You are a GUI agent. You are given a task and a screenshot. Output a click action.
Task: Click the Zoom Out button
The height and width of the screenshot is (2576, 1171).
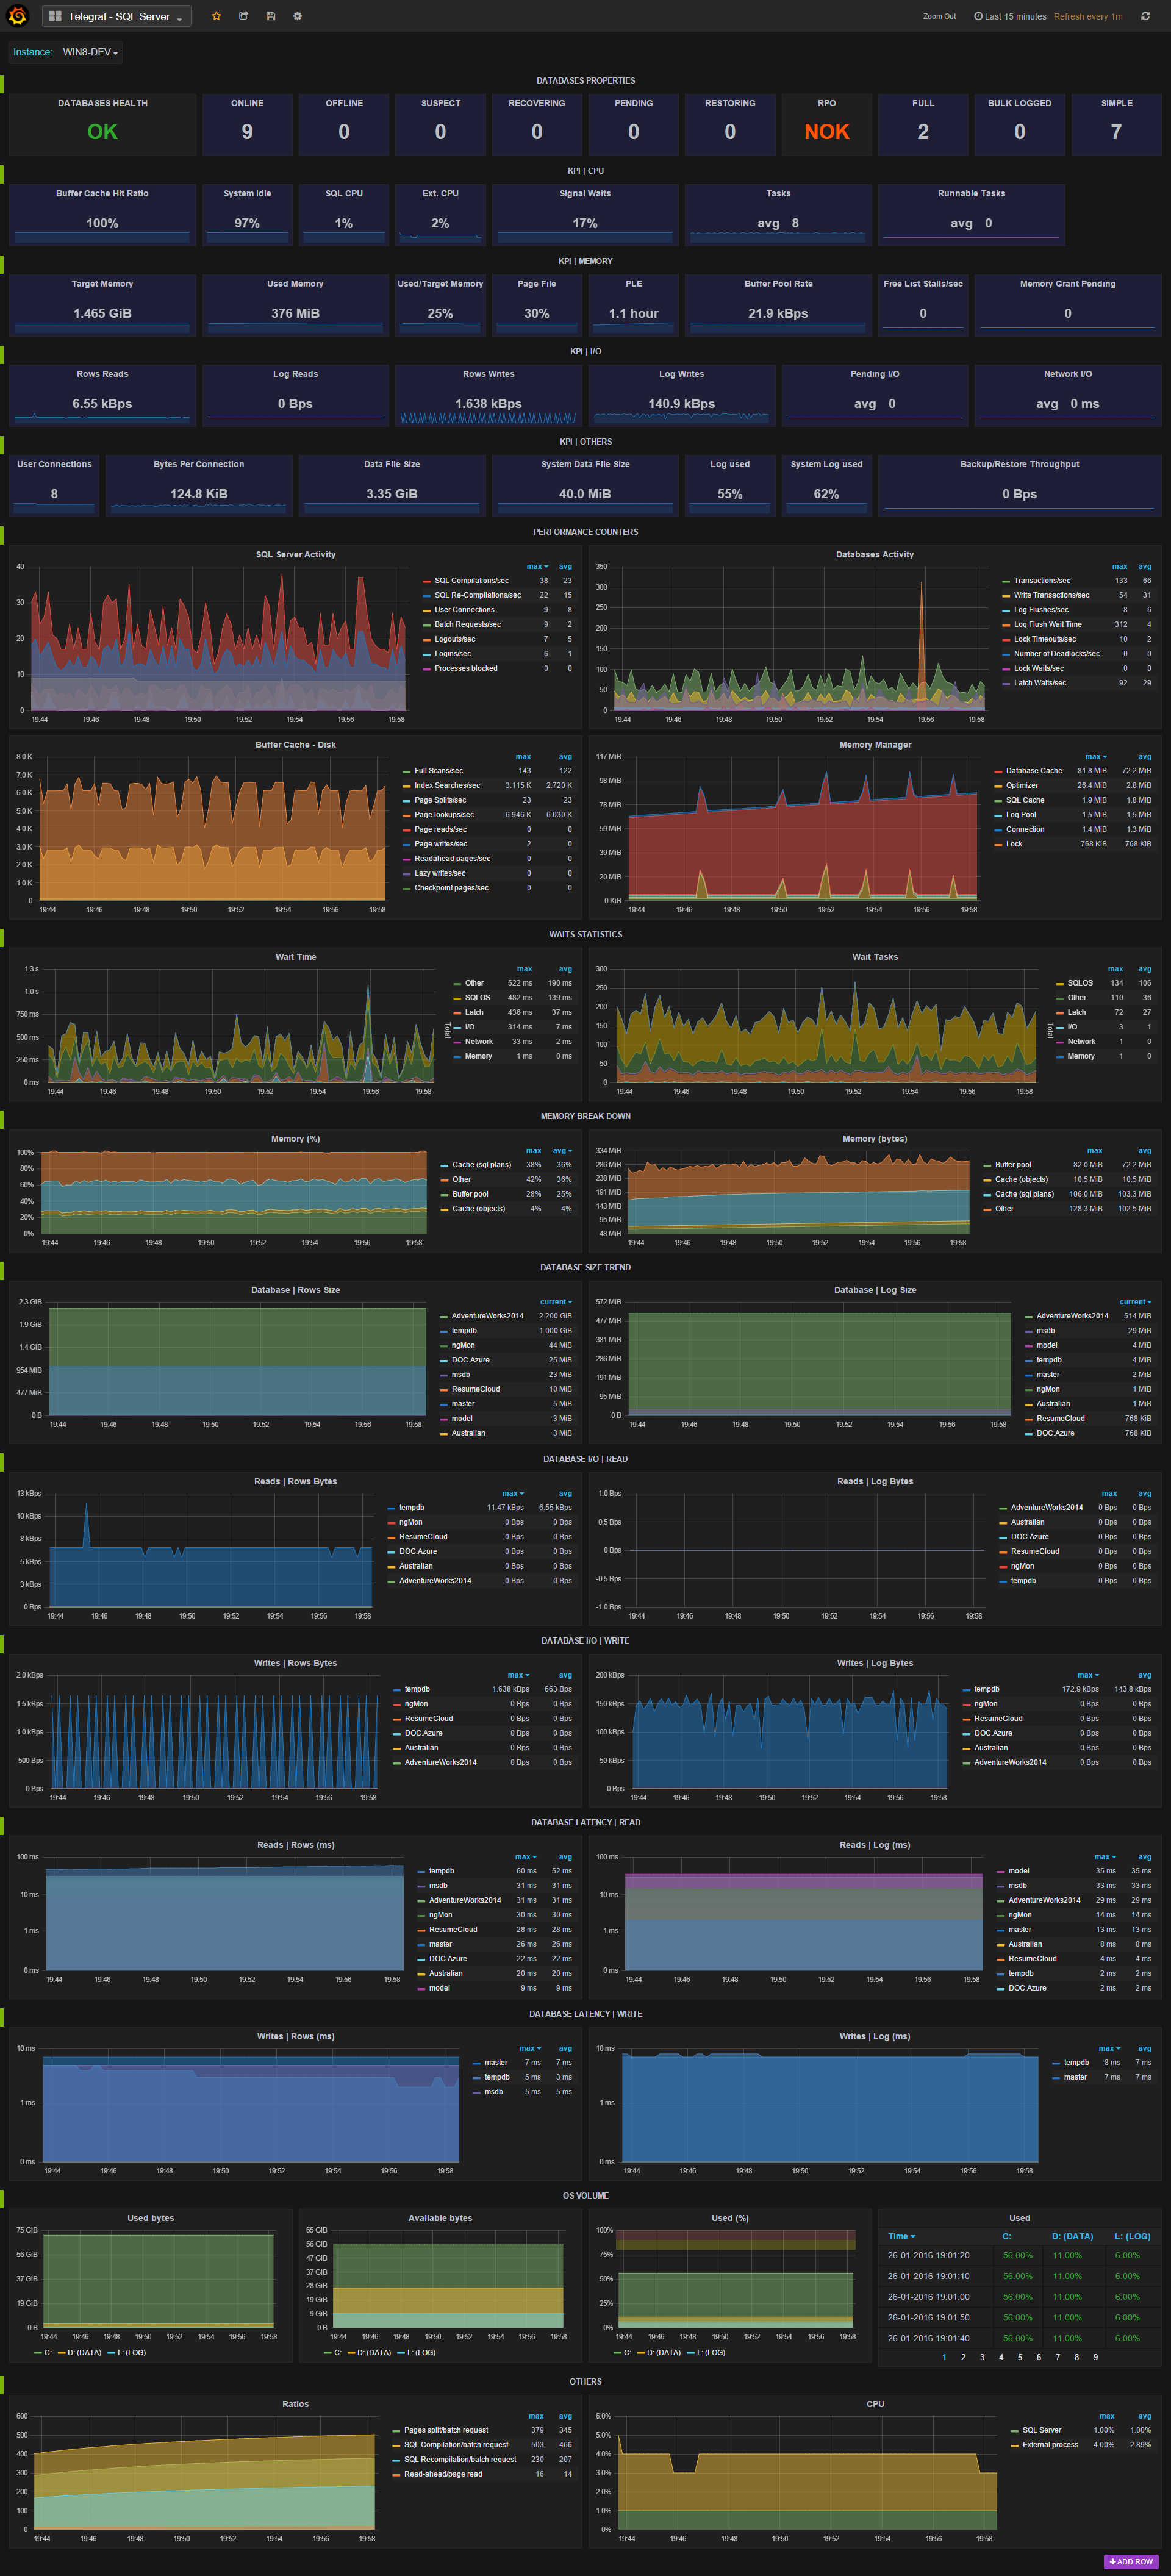[939, 16]
